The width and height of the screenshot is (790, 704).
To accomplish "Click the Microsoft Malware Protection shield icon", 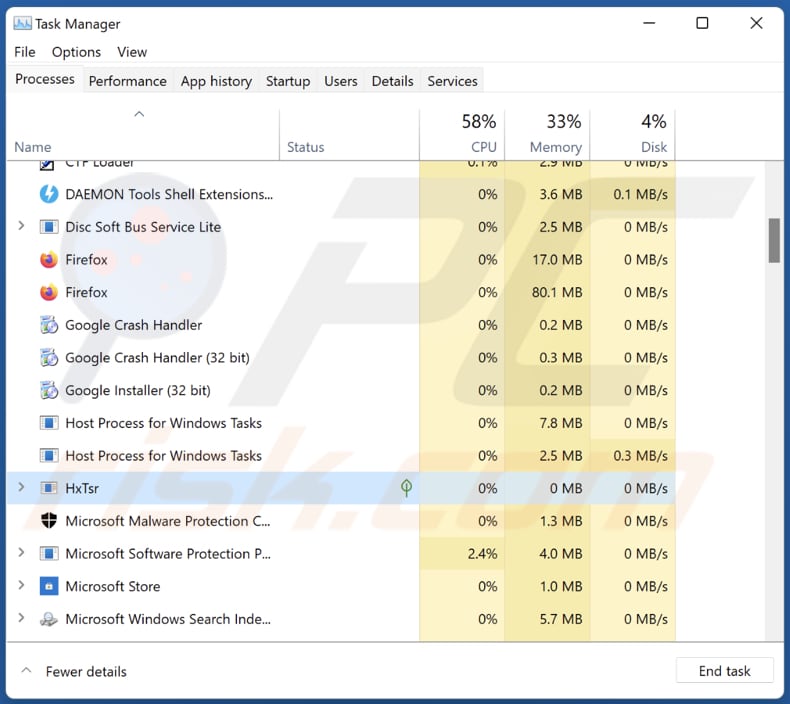I will tap(49, 521).
